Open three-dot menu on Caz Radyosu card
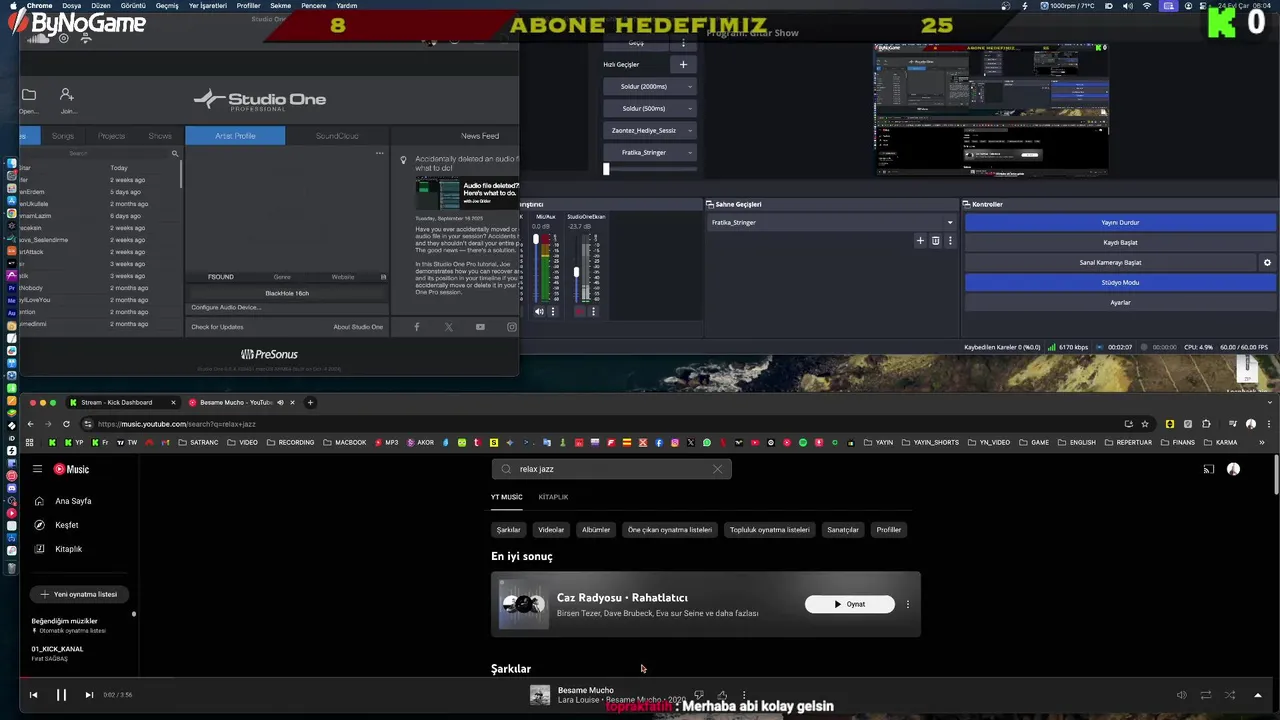 908,604
